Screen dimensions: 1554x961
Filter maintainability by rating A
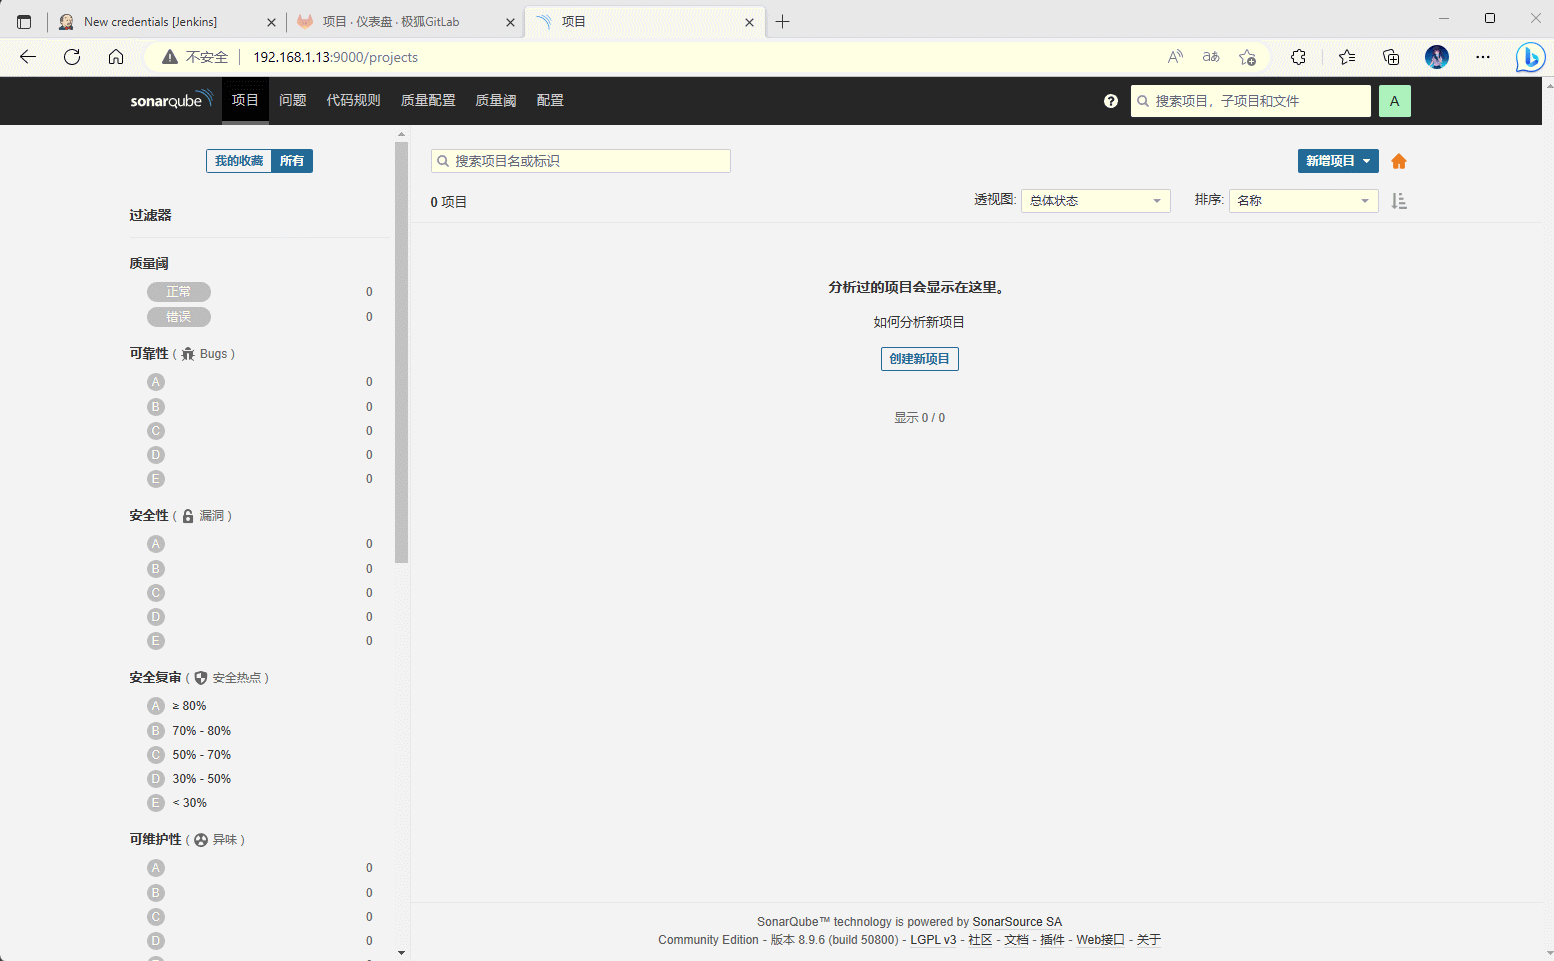coord(156,868)
